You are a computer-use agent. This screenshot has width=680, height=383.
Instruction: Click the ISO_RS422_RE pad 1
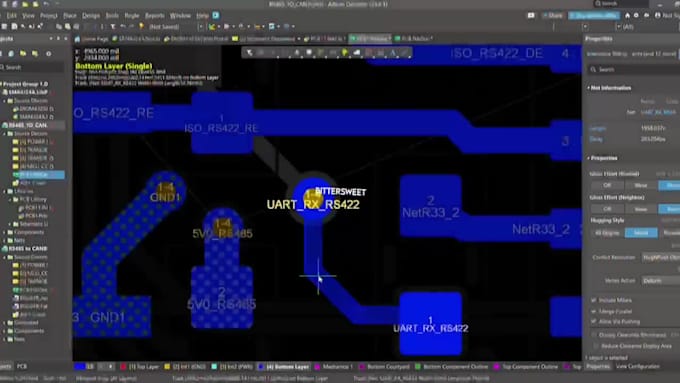tap(222, 123)
